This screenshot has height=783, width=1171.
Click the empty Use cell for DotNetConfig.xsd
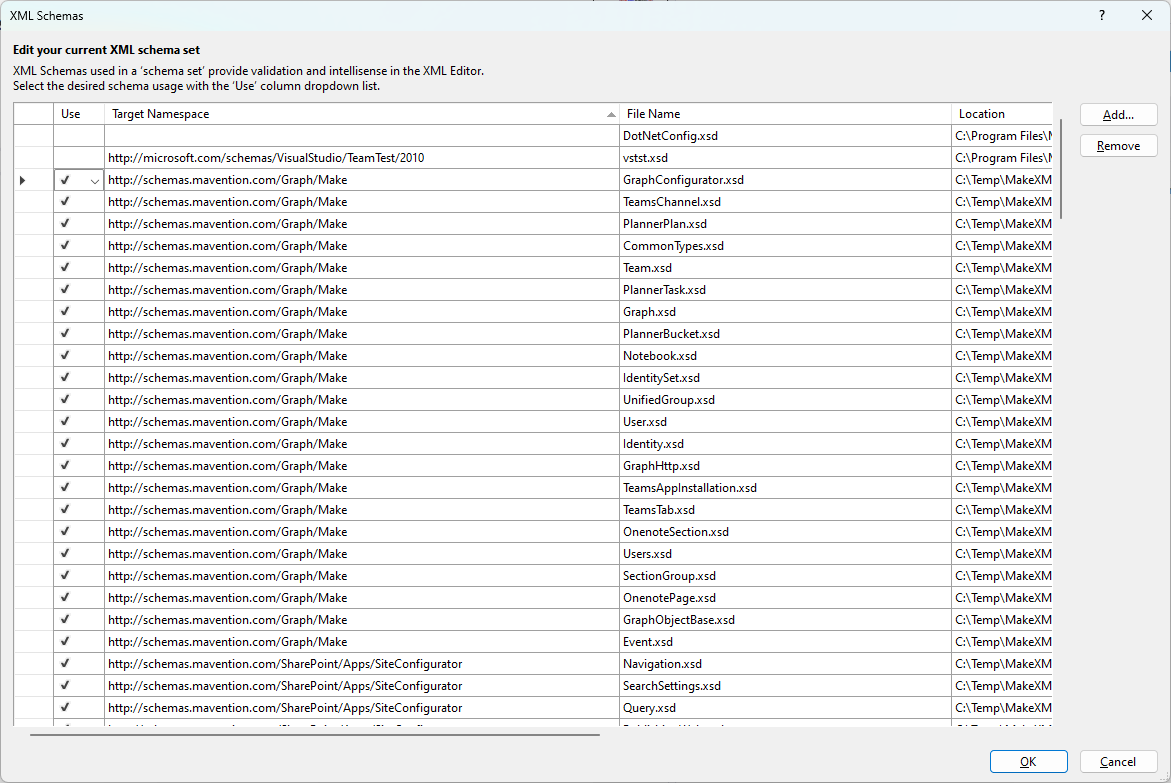79,136
